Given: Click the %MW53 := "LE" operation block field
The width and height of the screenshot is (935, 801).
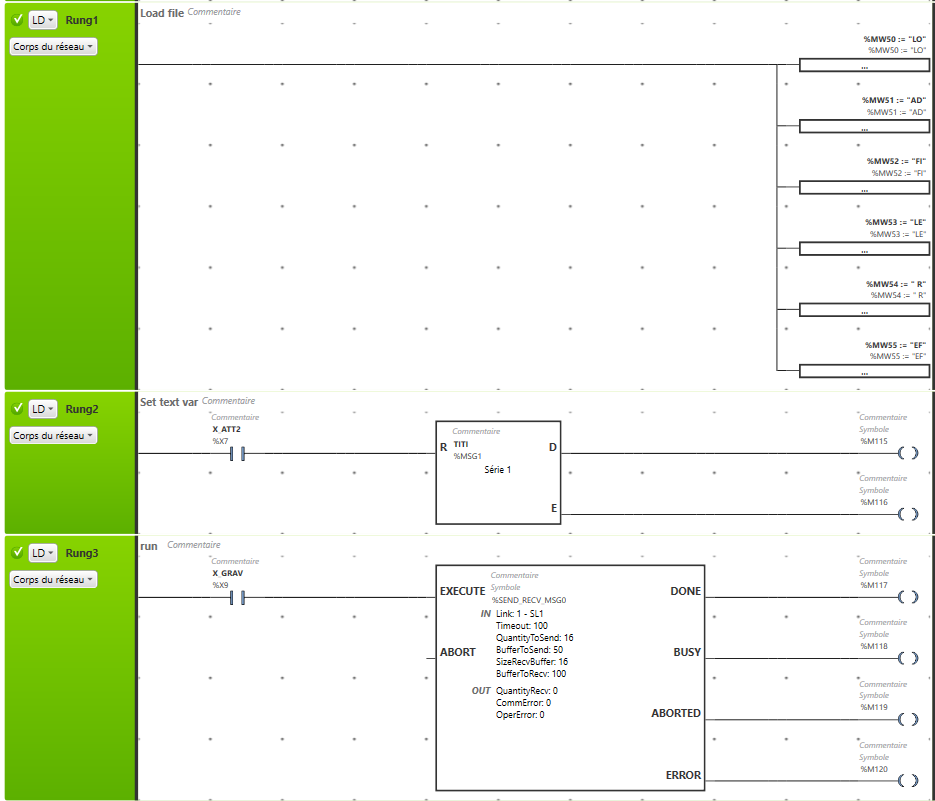Looking at the screenshot, I should [864, 250].
